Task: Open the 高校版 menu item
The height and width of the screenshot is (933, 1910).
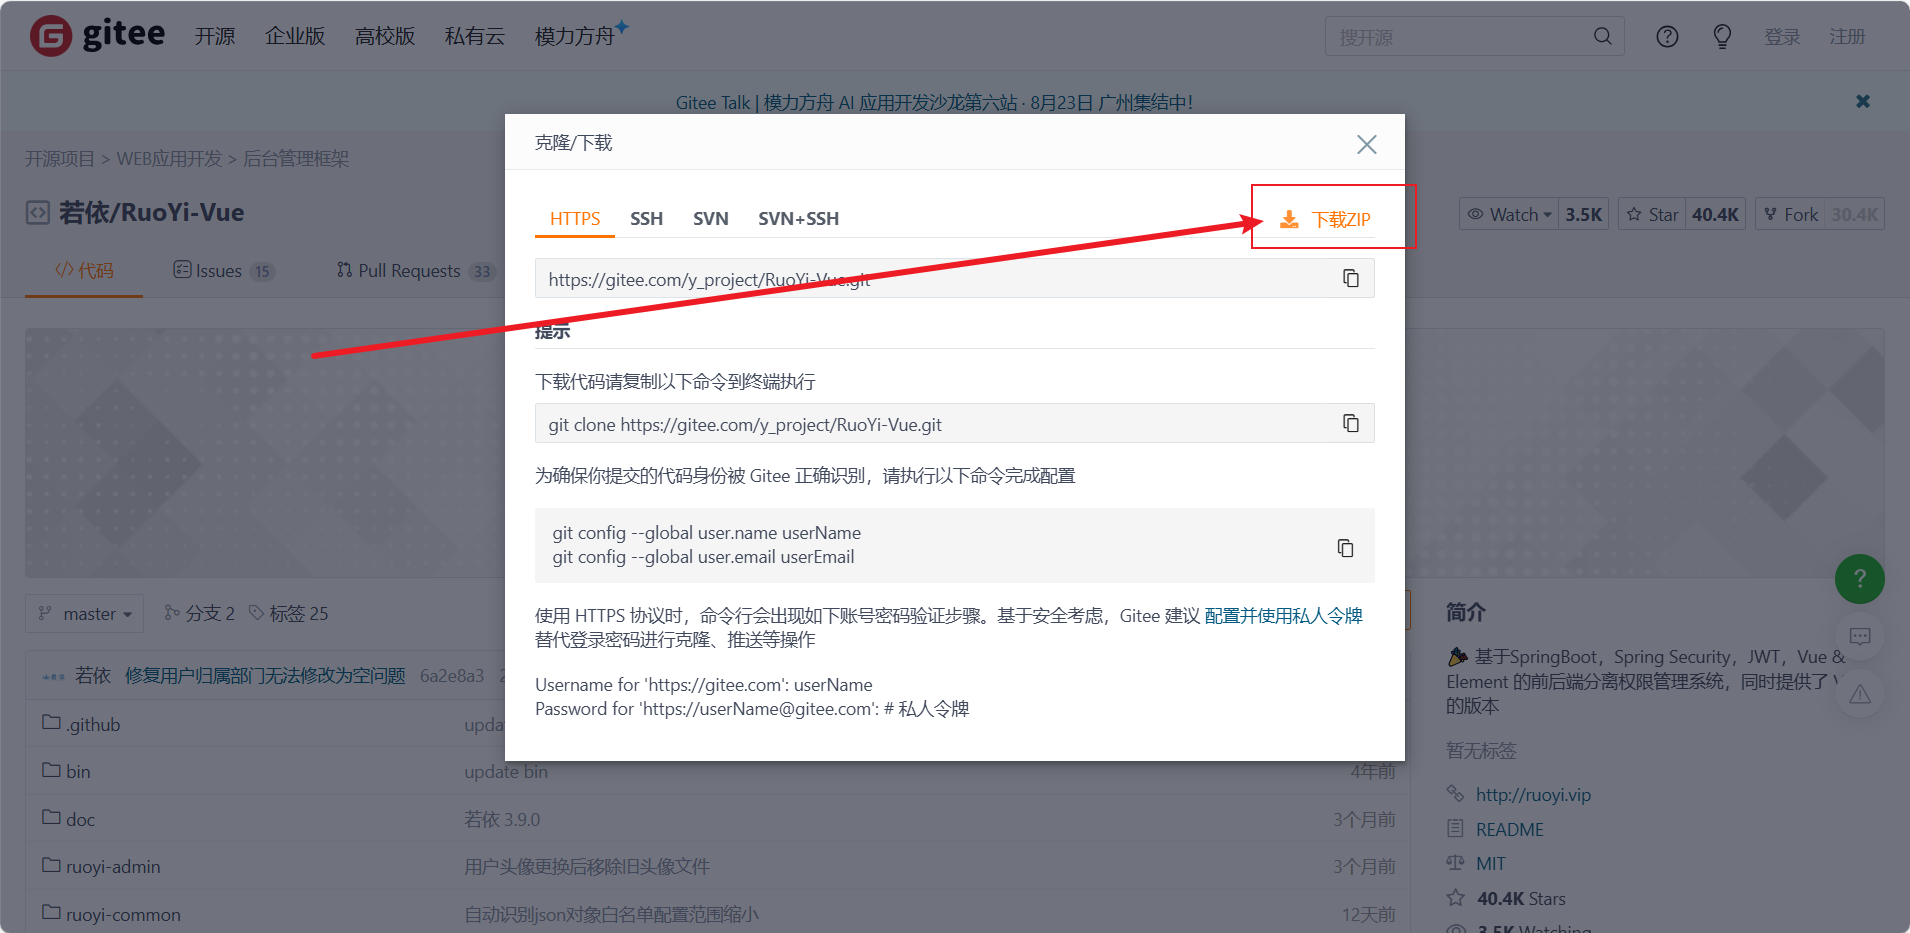Action: click(x=385, y=36)
